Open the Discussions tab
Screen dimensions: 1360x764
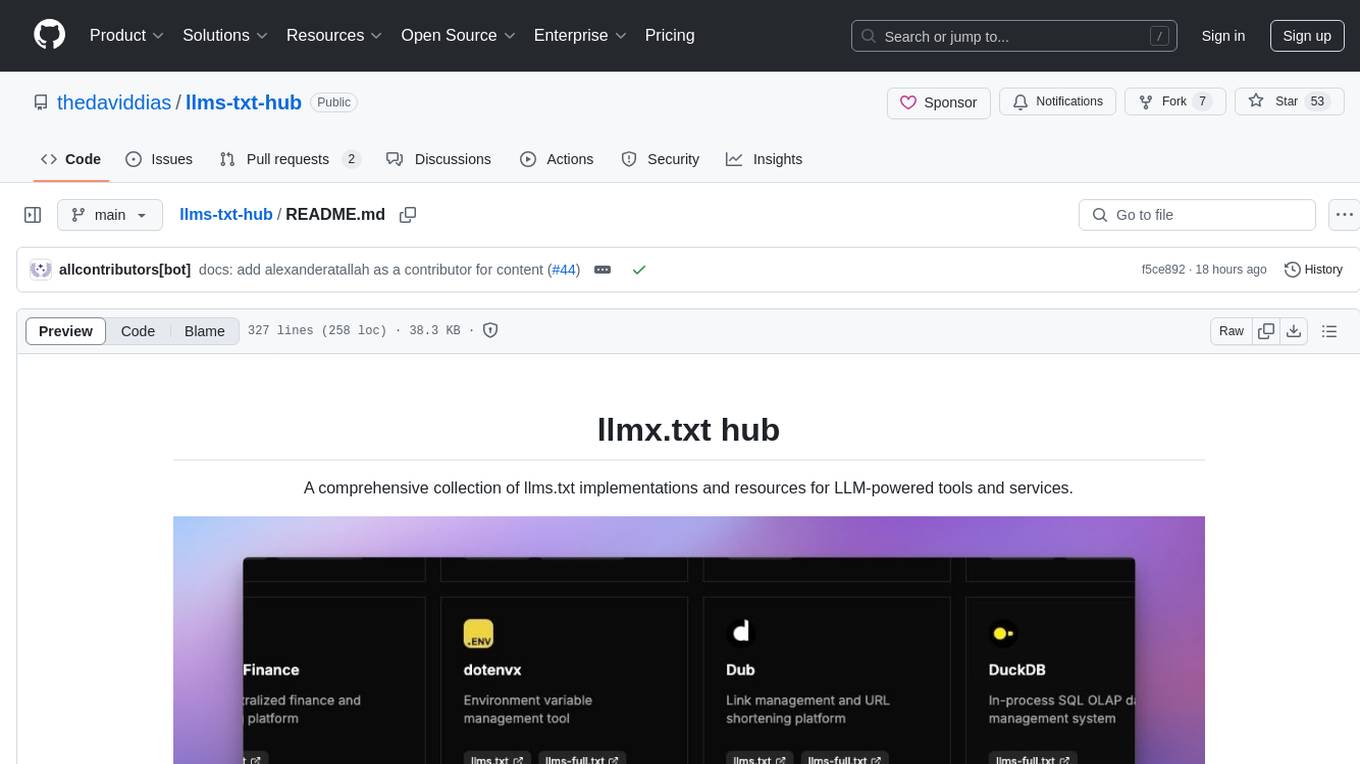(x=439, y=159)
